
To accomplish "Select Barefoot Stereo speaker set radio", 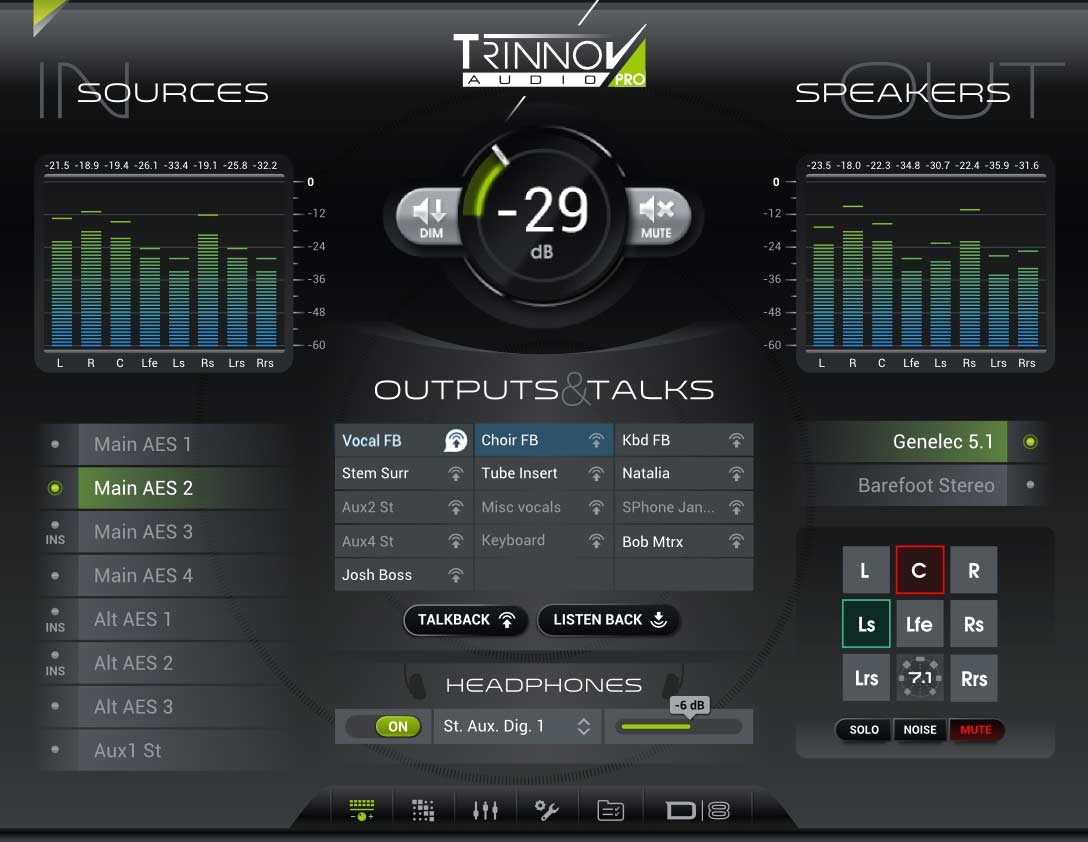I will pyautogui.click(x=1030, y=485).
